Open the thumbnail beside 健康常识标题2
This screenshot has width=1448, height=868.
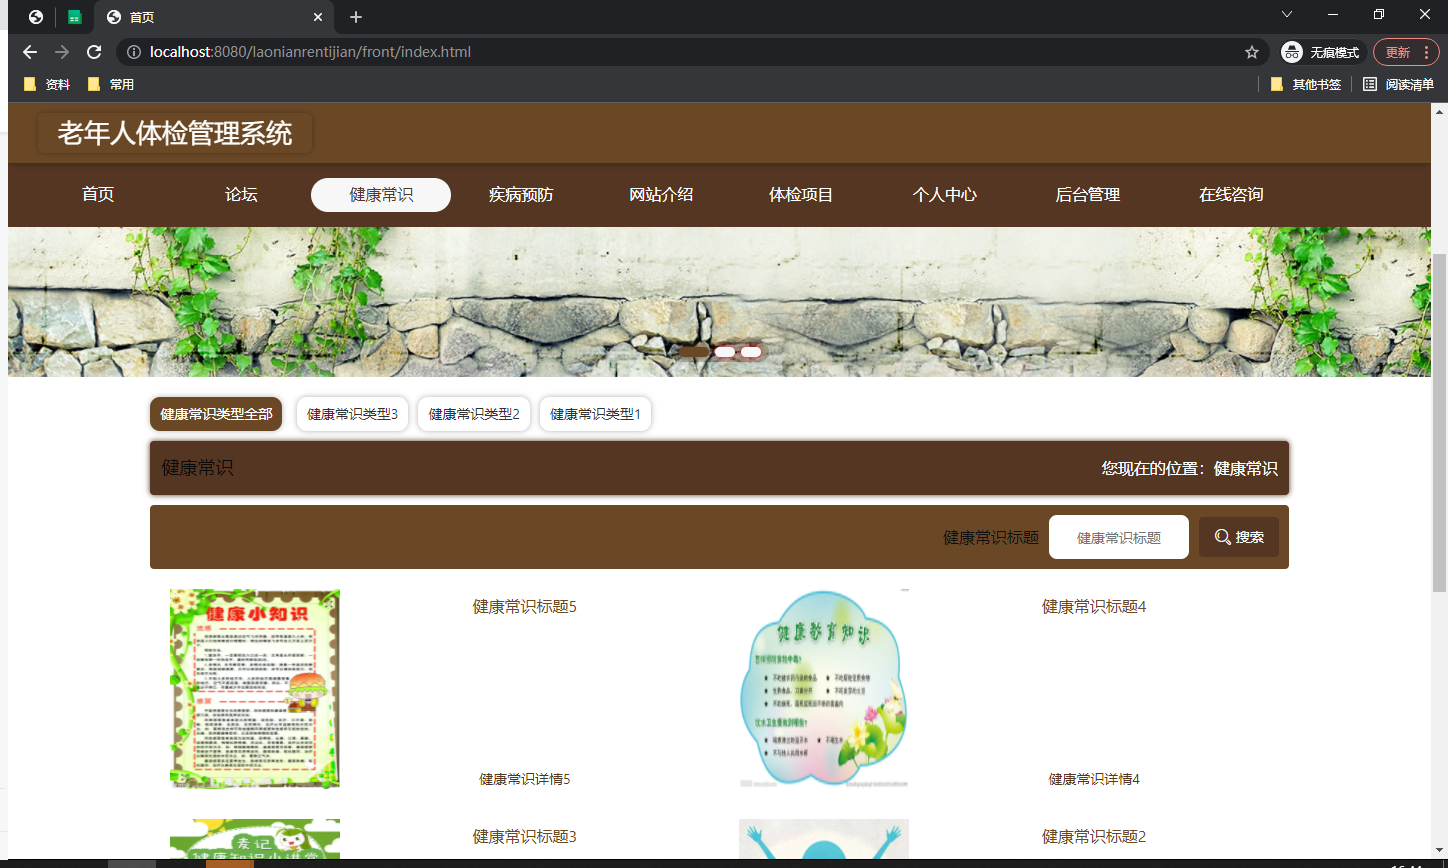(824, 839)
